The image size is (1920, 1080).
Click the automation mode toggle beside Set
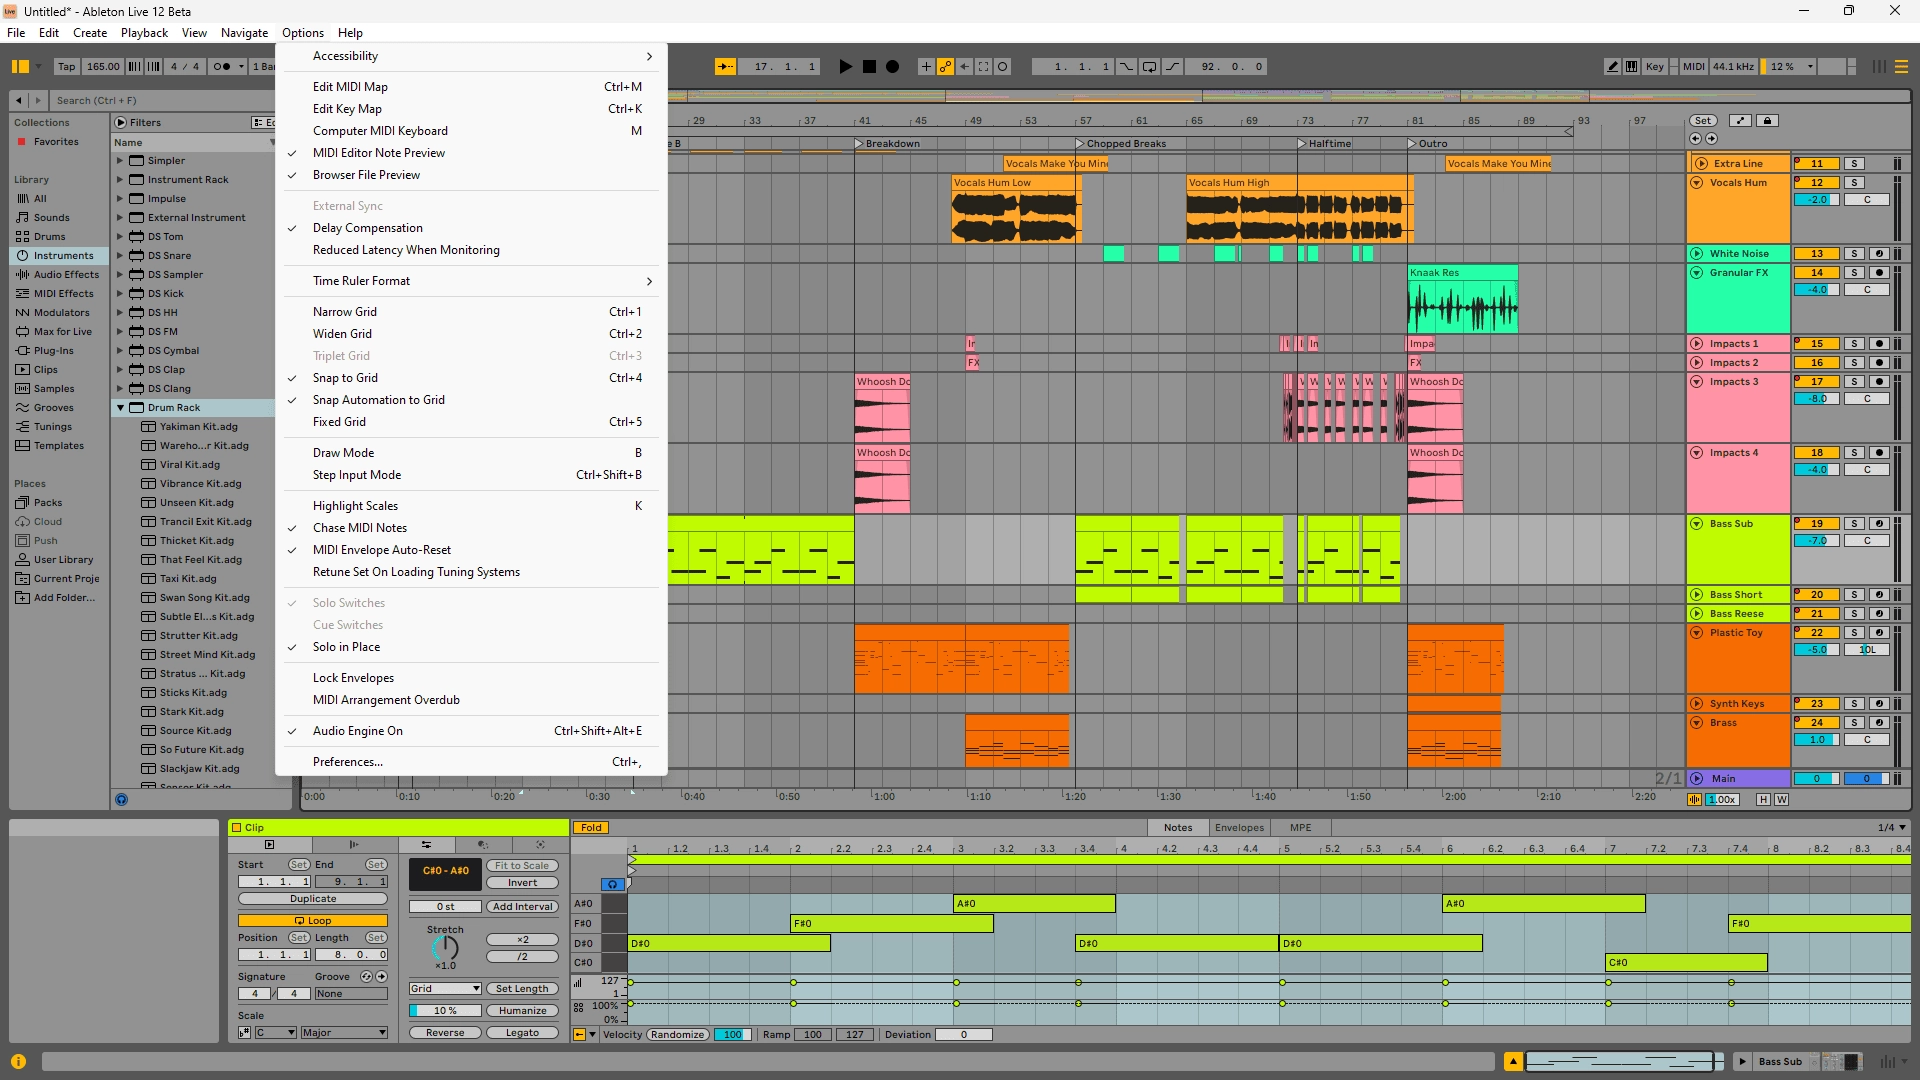(x=1740, y=121)
